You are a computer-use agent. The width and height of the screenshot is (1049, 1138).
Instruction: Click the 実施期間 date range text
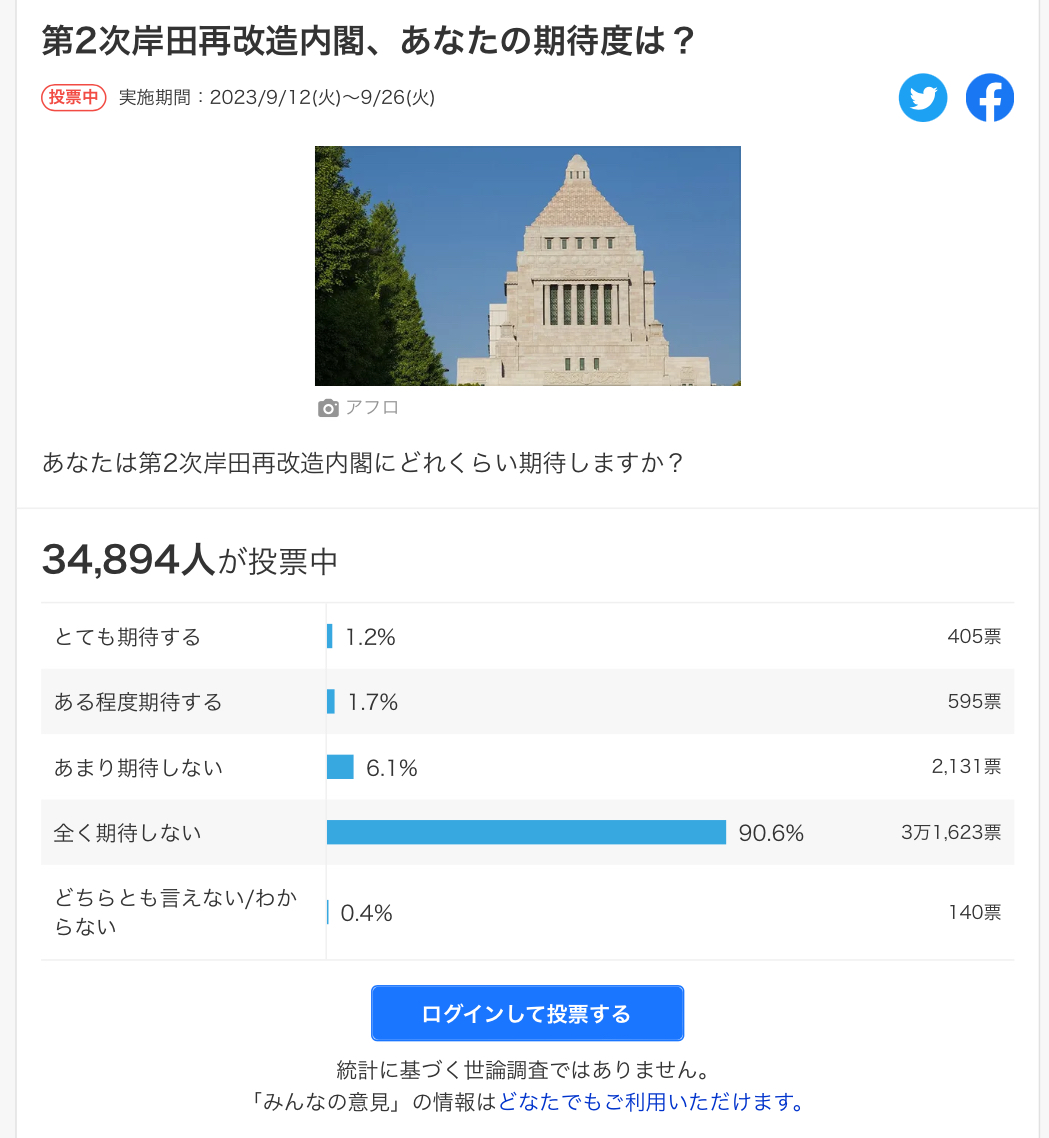[x=277, y=97]
